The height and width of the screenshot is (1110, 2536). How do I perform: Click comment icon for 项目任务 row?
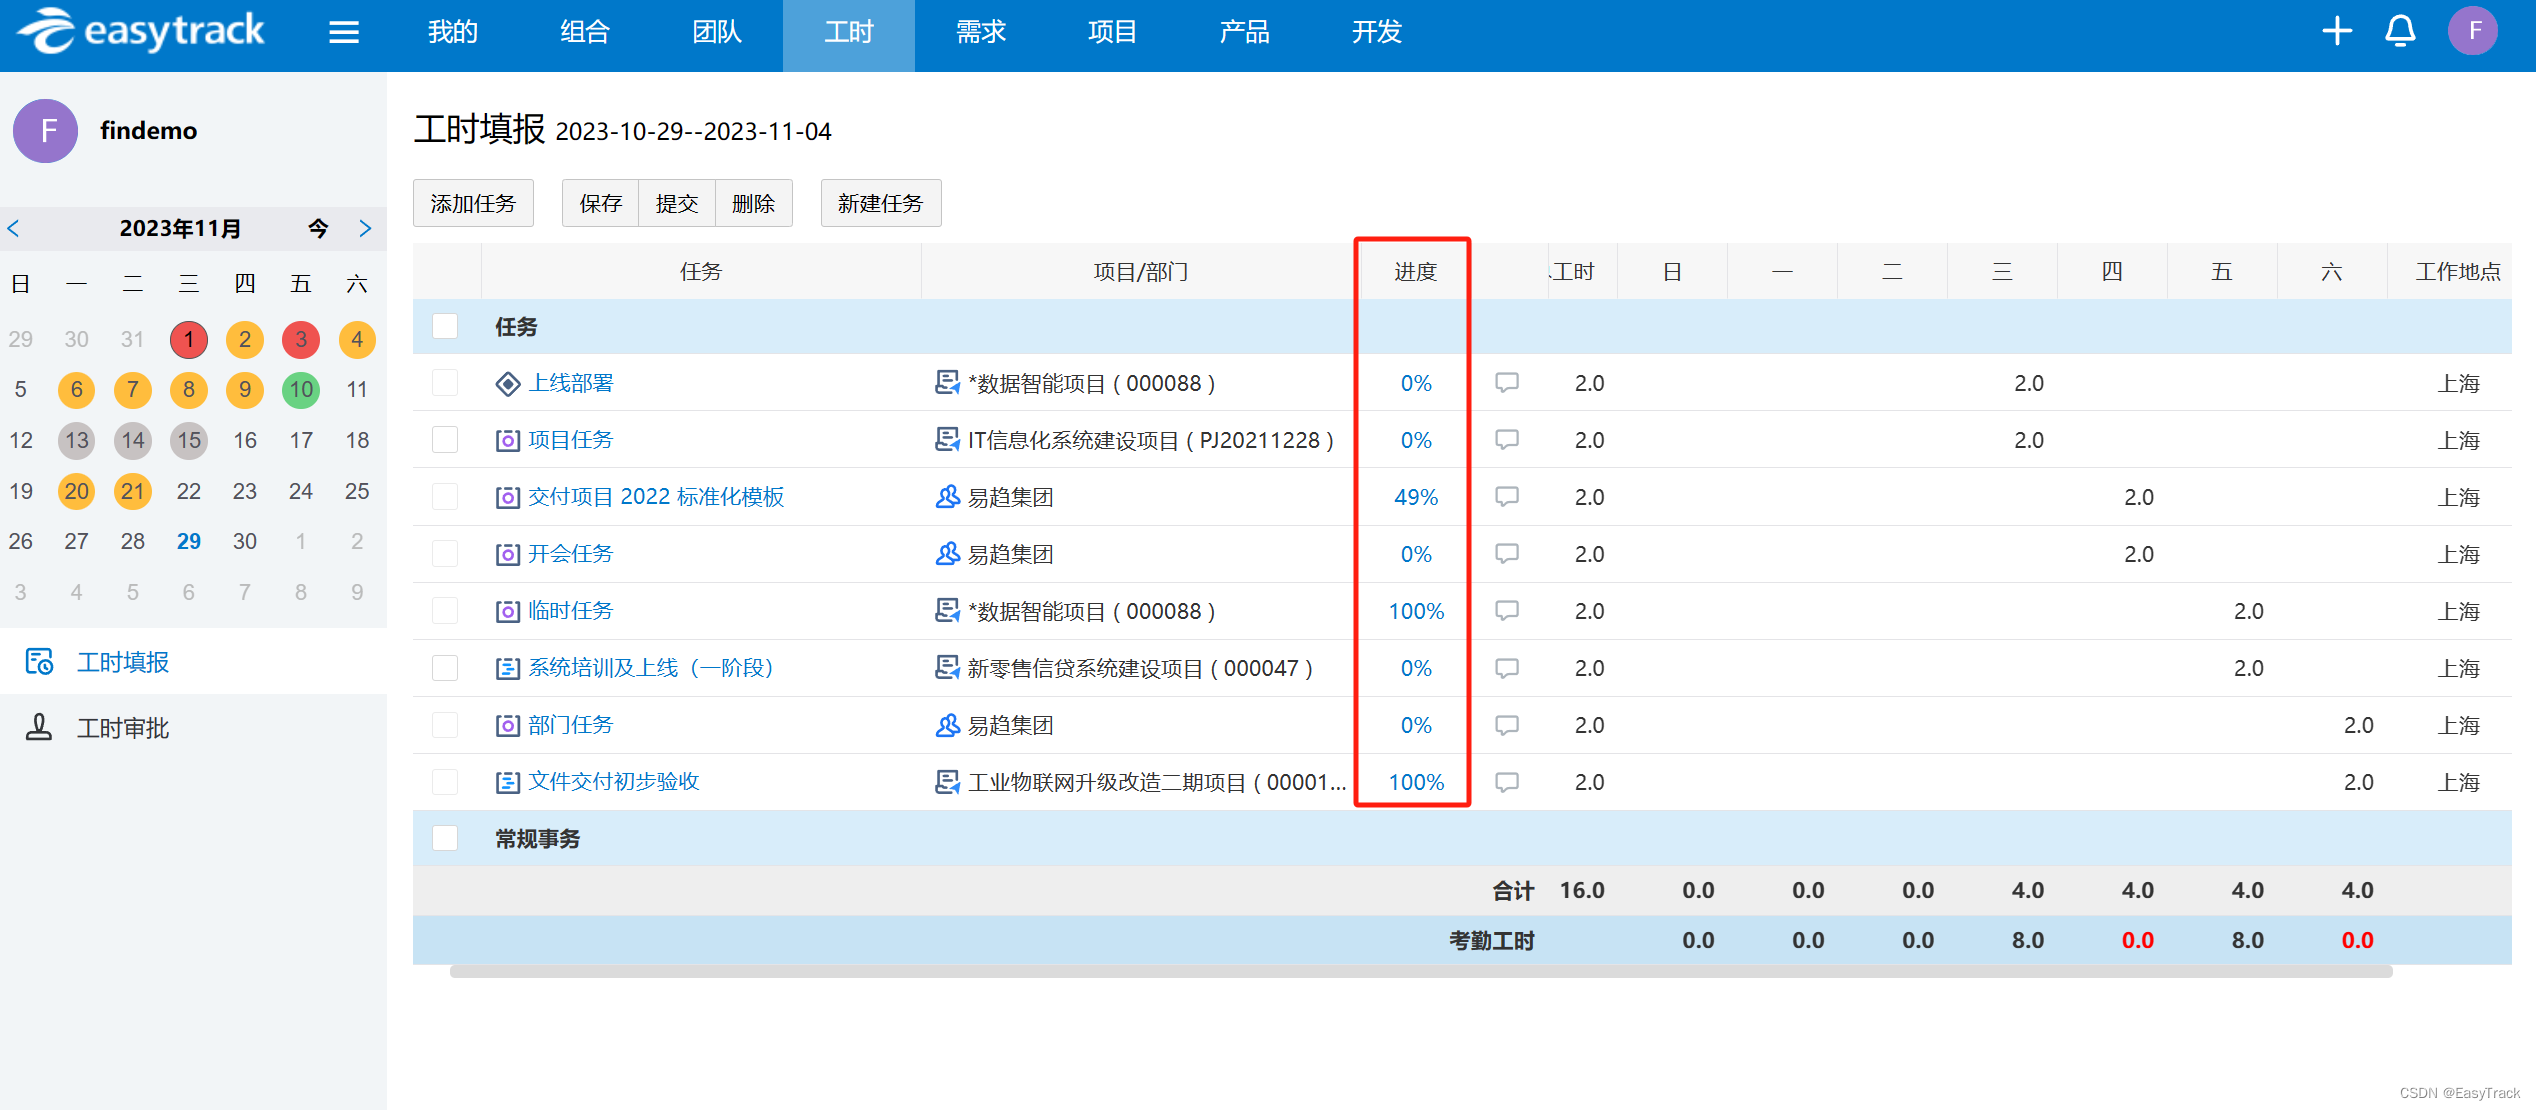point(1506,440)
